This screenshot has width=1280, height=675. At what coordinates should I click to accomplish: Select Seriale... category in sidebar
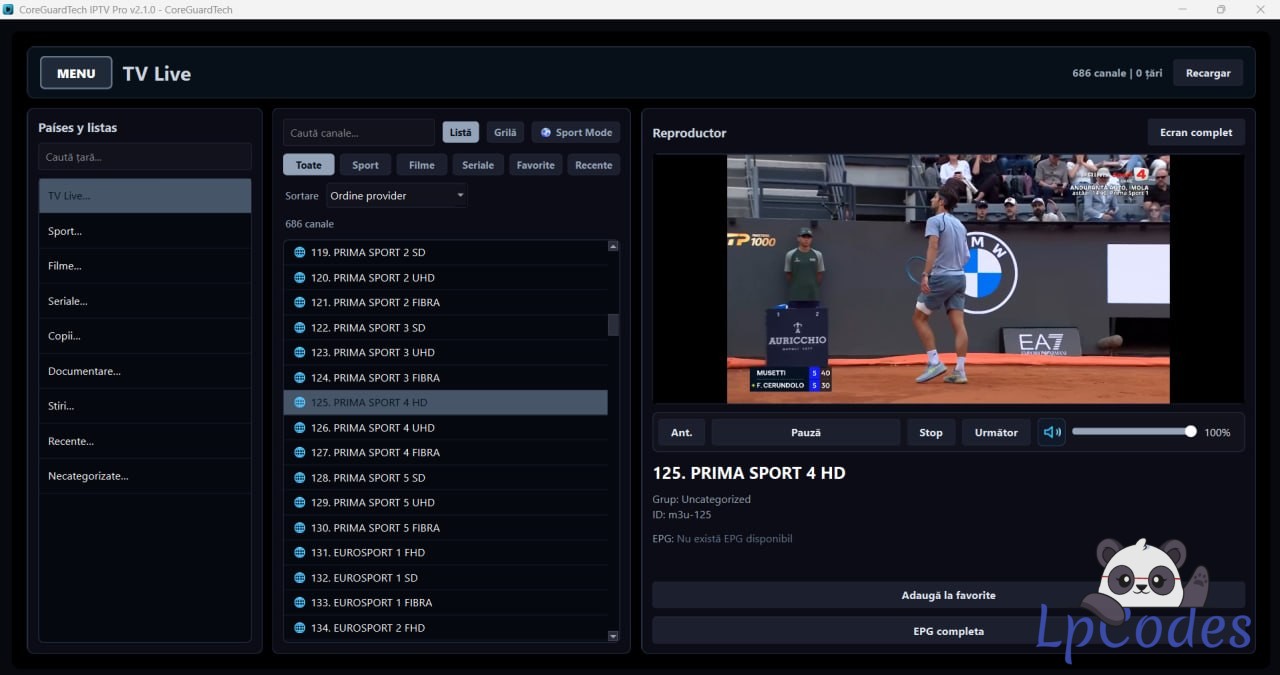pyautogui.click(x=145, y=301)
